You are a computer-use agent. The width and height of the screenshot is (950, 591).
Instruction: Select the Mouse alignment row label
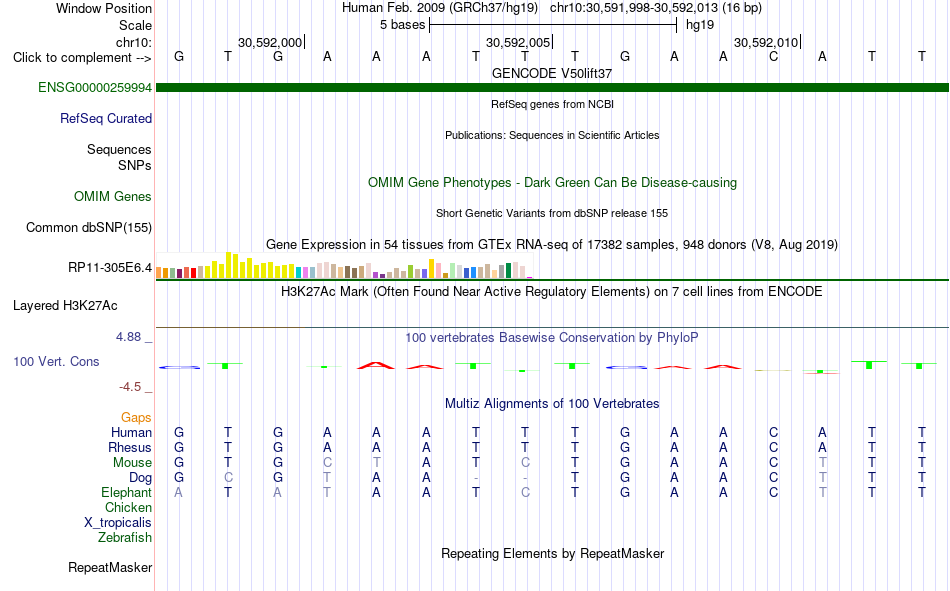tap(132, 462)
